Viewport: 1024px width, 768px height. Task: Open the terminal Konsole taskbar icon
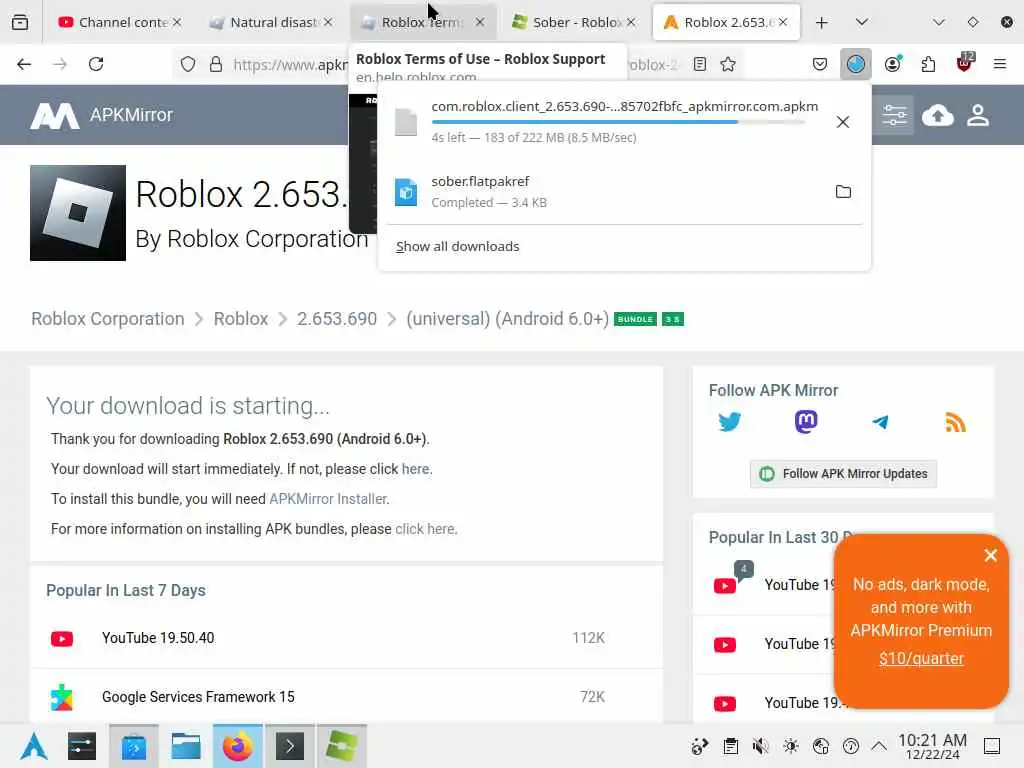[290, 746]
